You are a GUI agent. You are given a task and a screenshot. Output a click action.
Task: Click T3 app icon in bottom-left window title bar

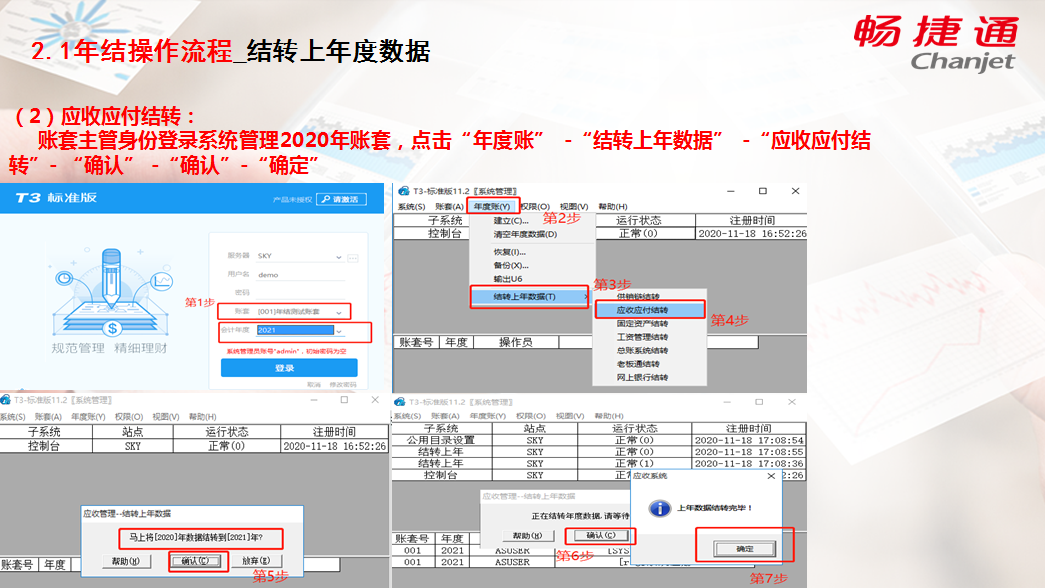point(5,400)
